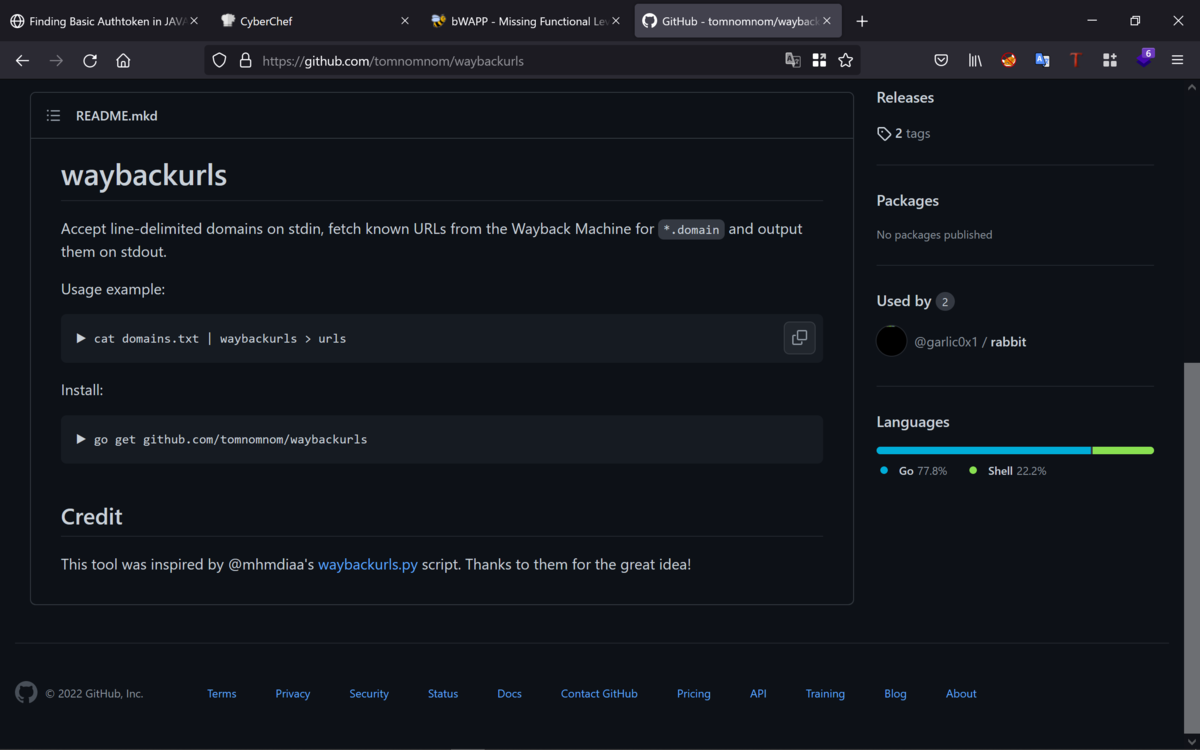Close the bWAPP tab
Viewport: 1200px width, 750px height.
(x=616, y=21)
